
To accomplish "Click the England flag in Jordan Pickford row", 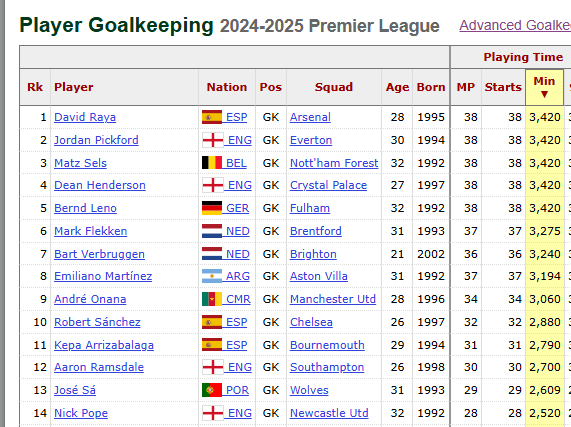I will pos(213,140).
